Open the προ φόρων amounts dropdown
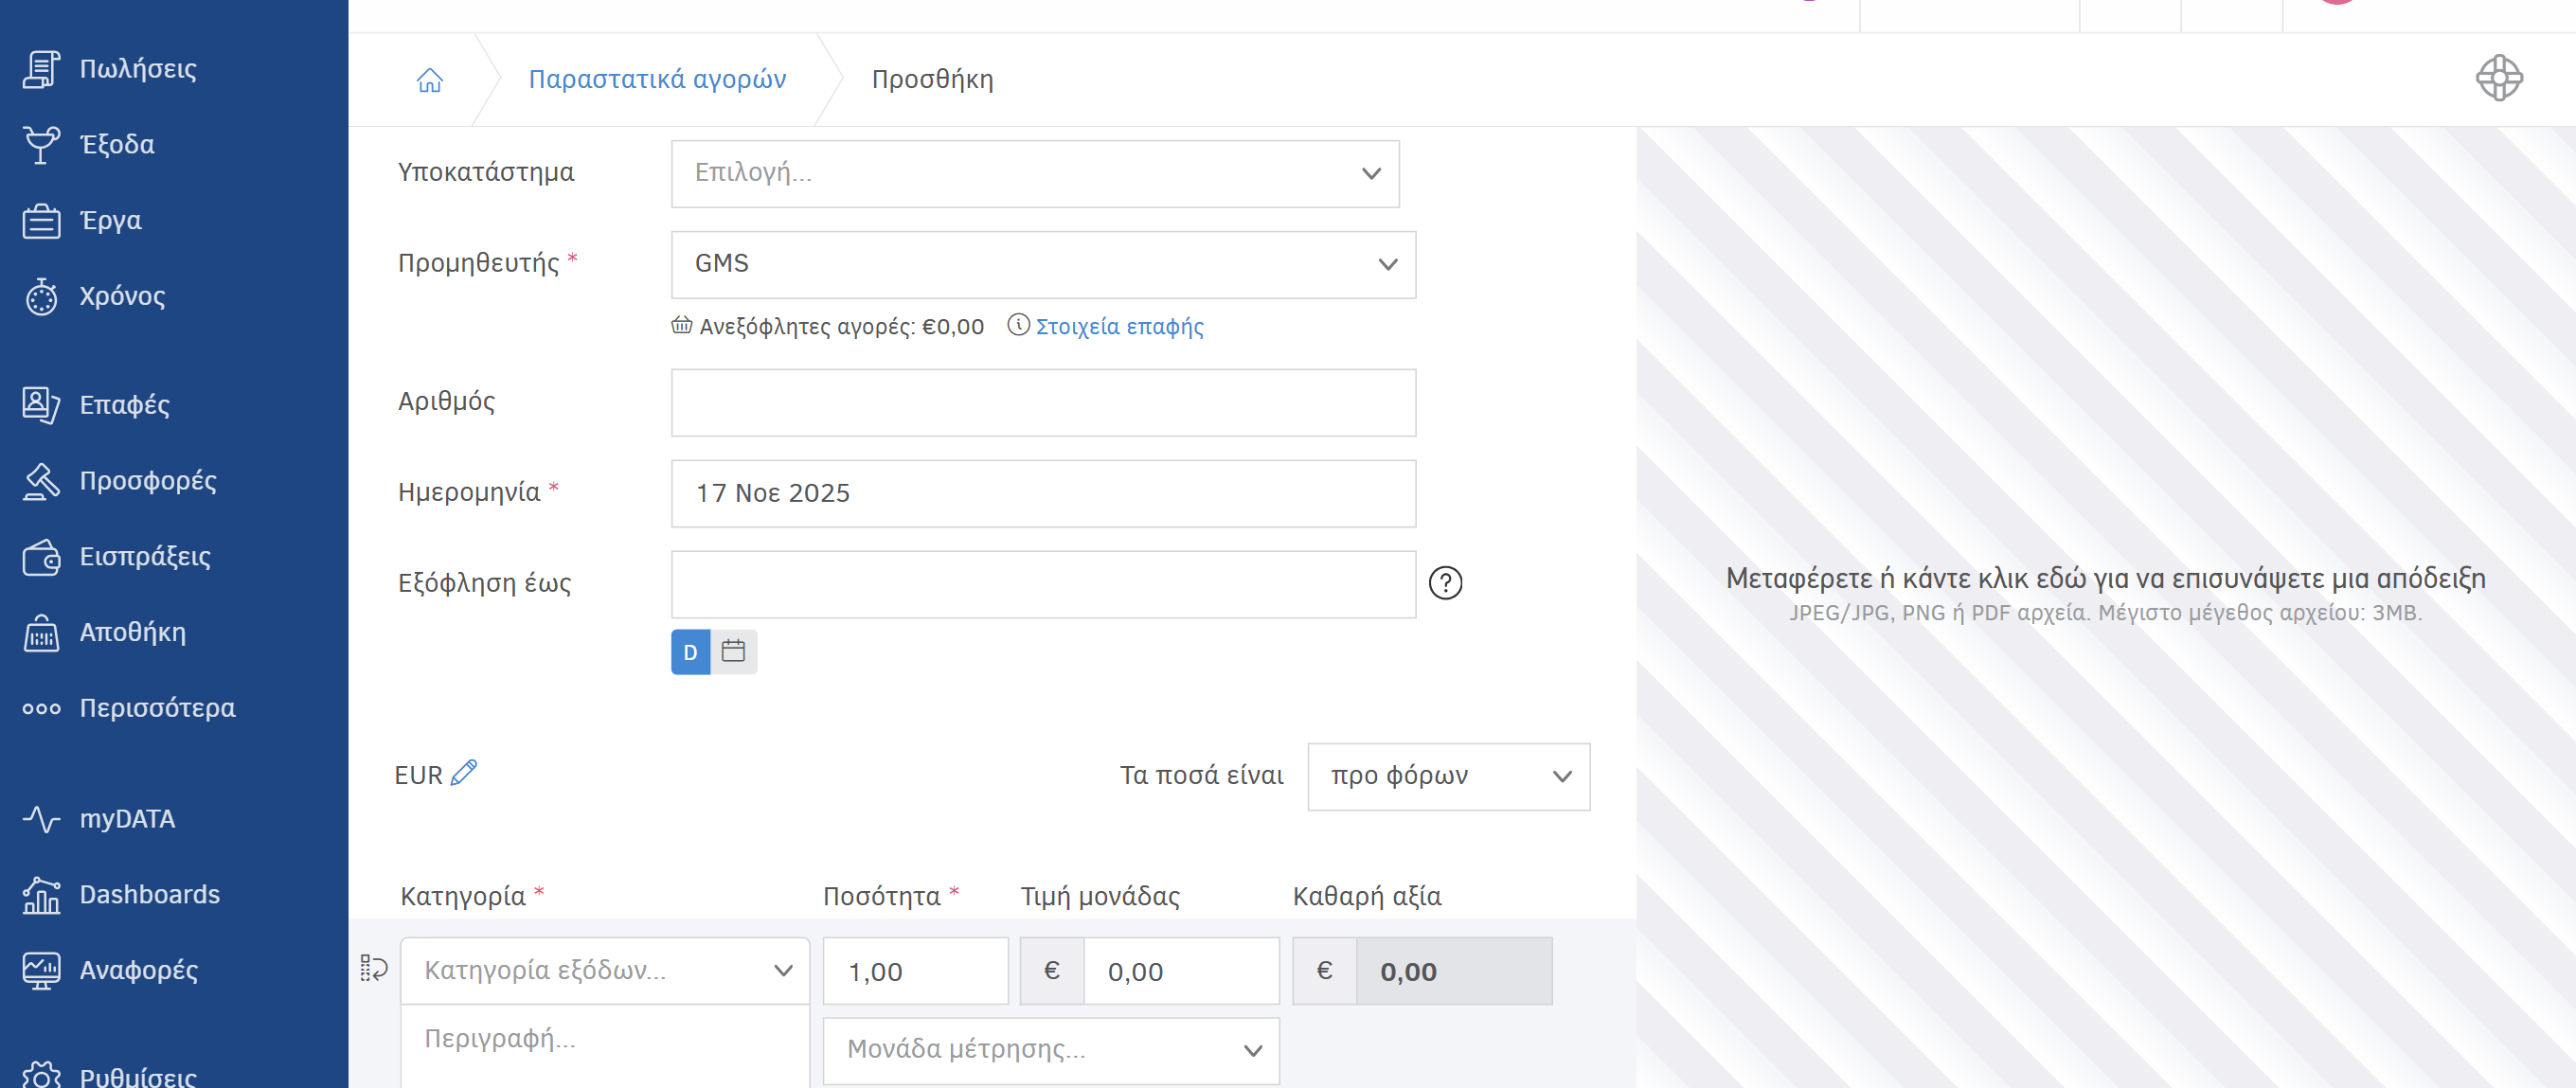The image size is (2576, 1088). point(1447,776)
